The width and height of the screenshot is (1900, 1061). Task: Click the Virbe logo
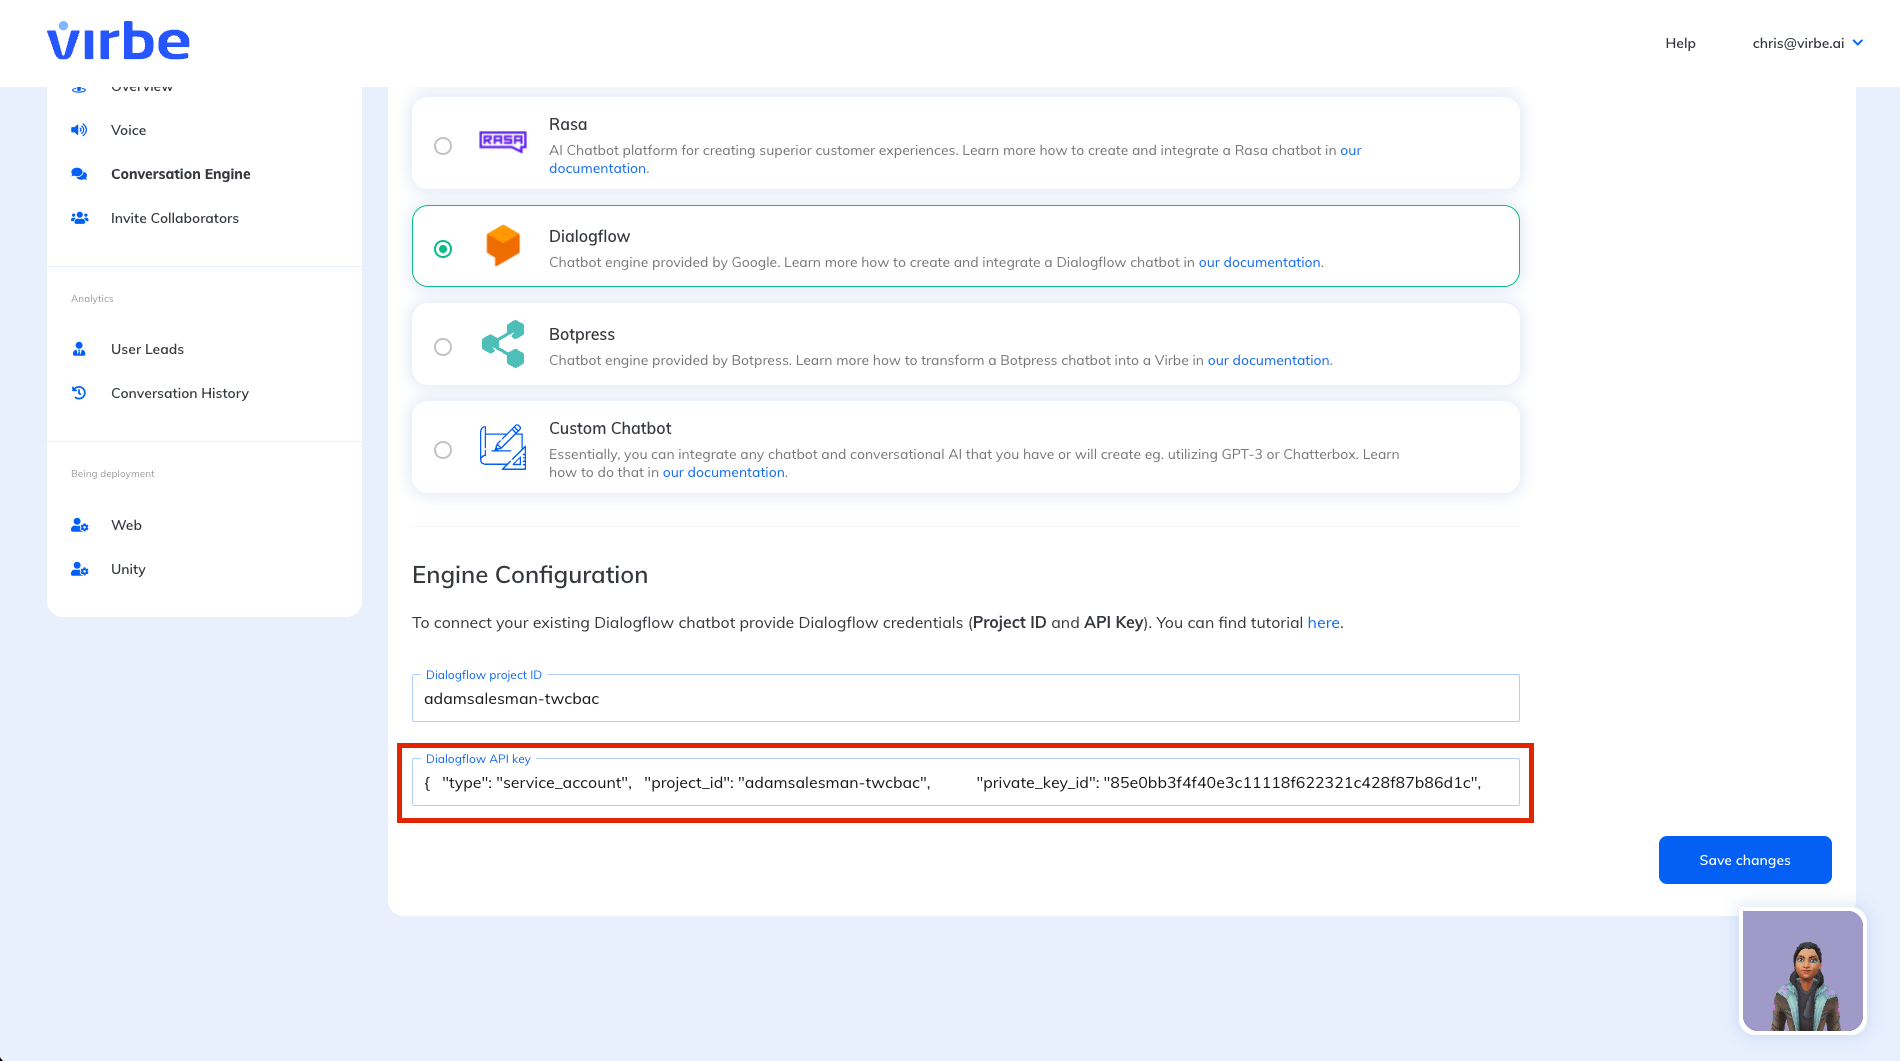click(x=118, y=41)
